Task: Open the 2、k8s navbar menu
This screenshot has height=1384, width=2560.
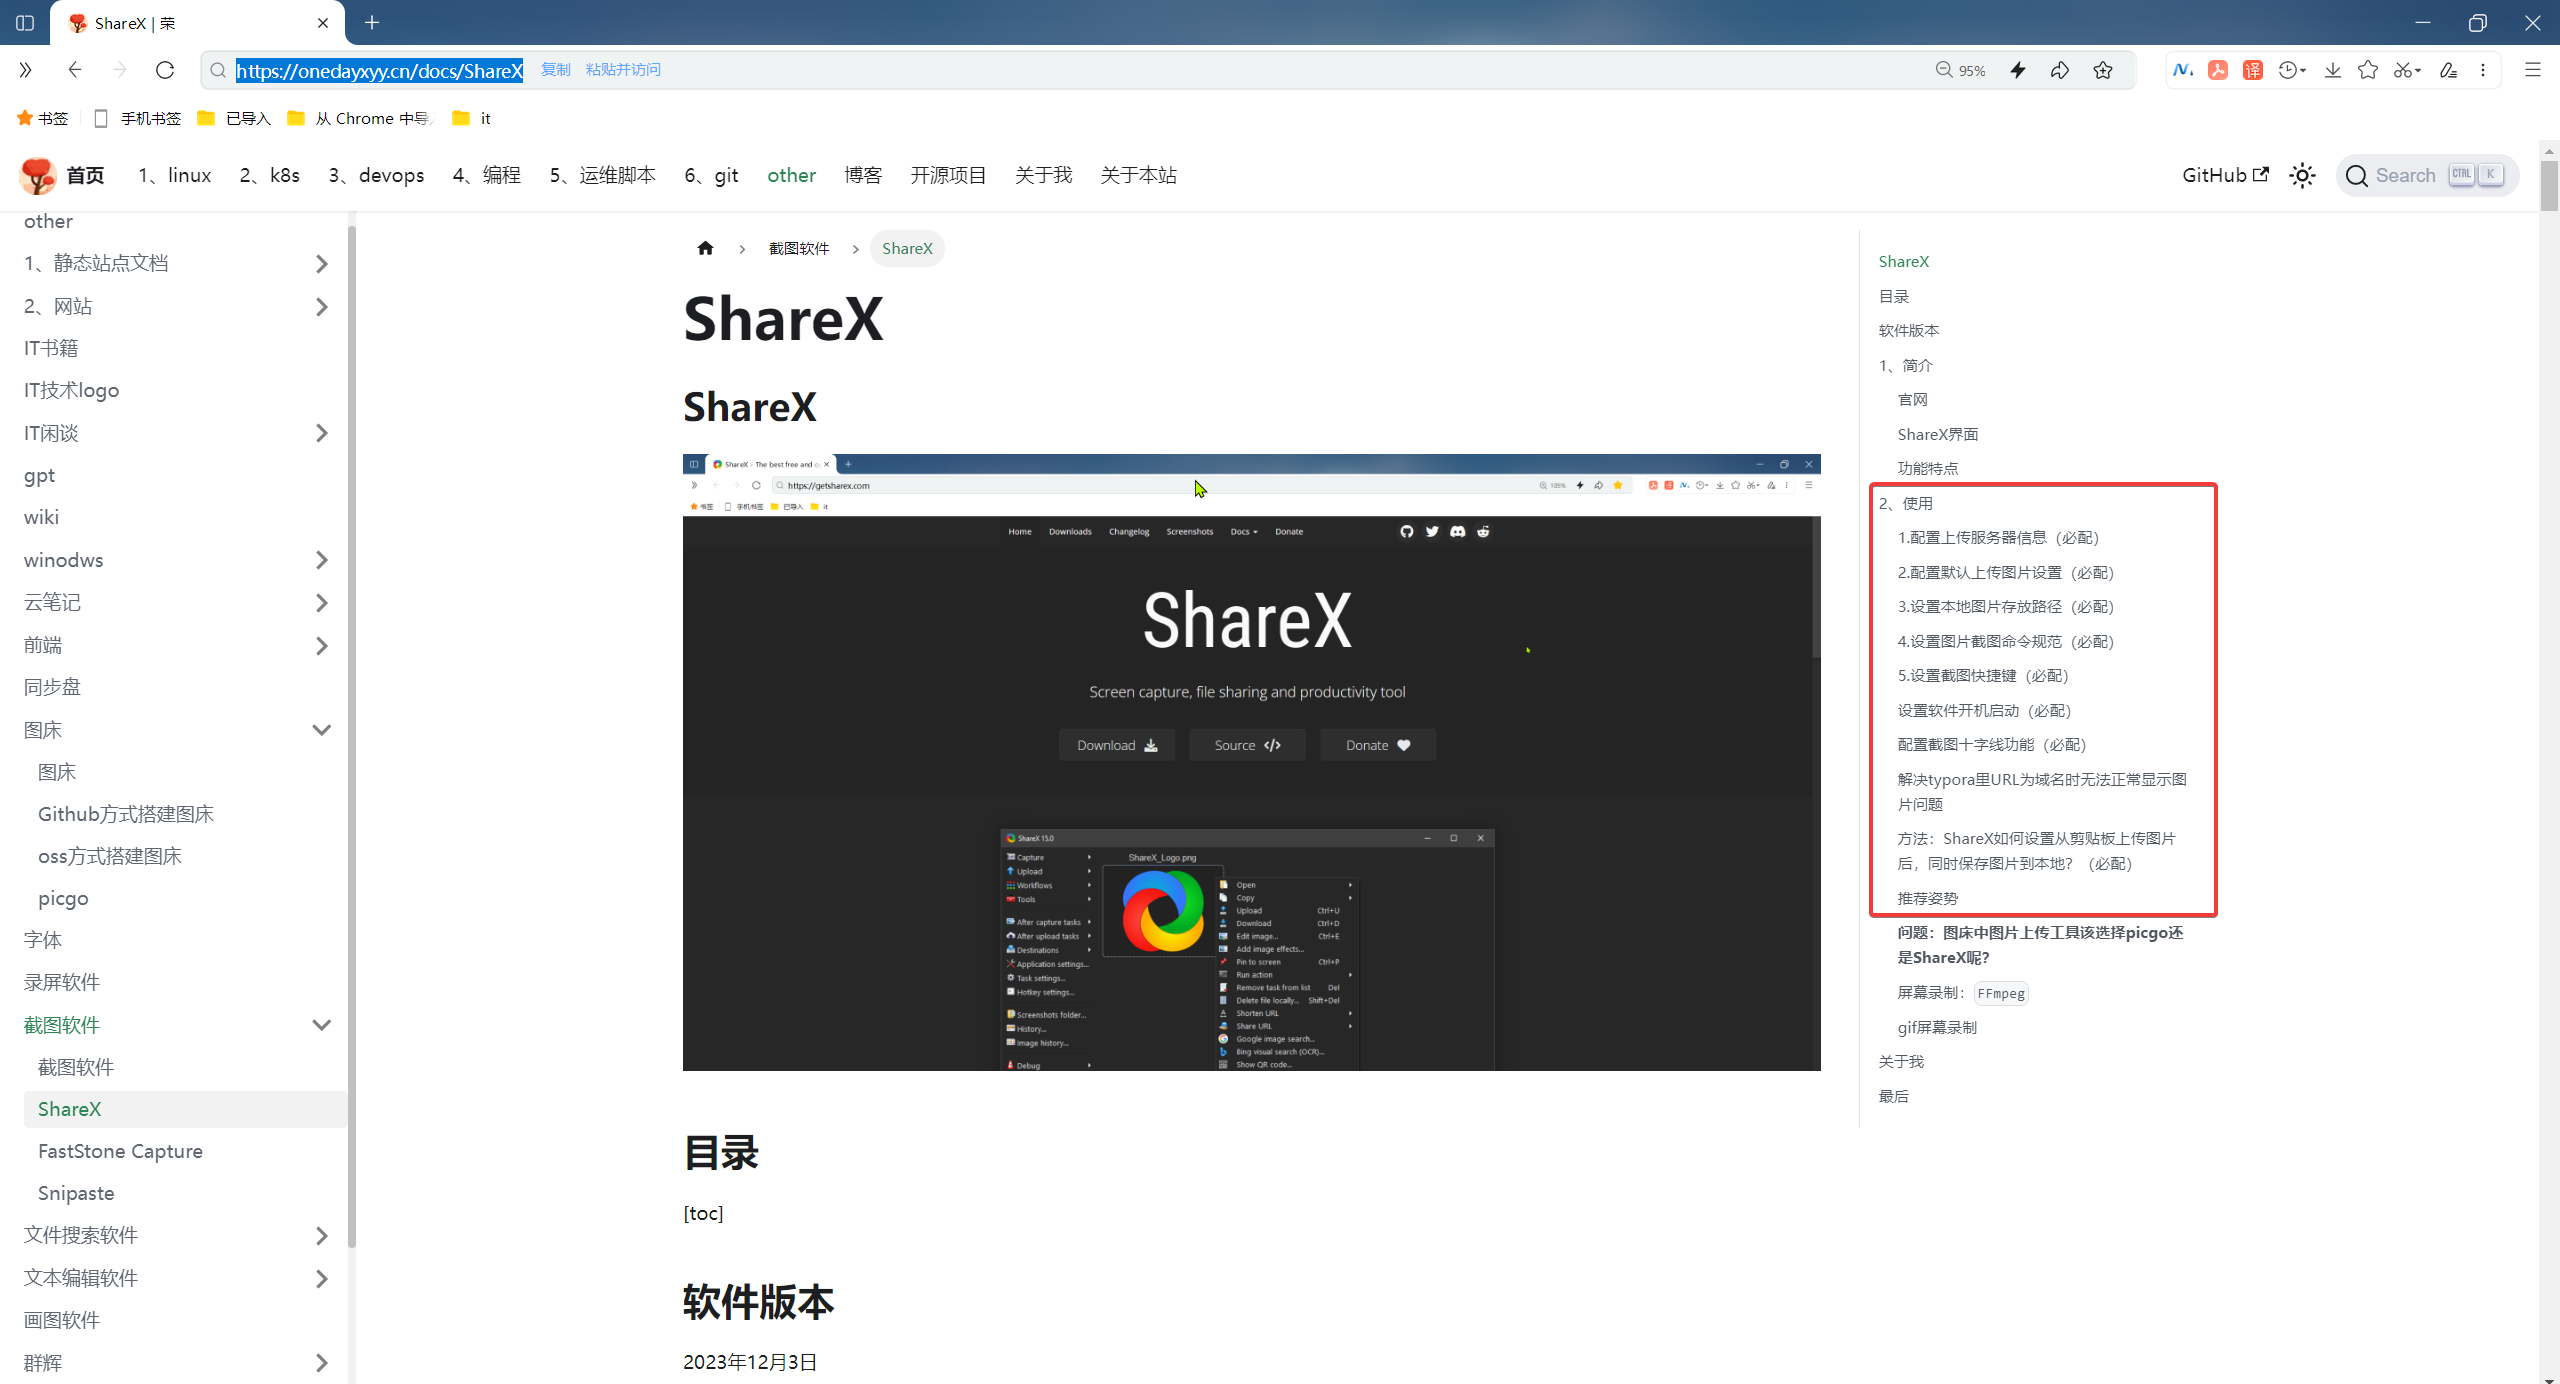Action: coord(270,175)
